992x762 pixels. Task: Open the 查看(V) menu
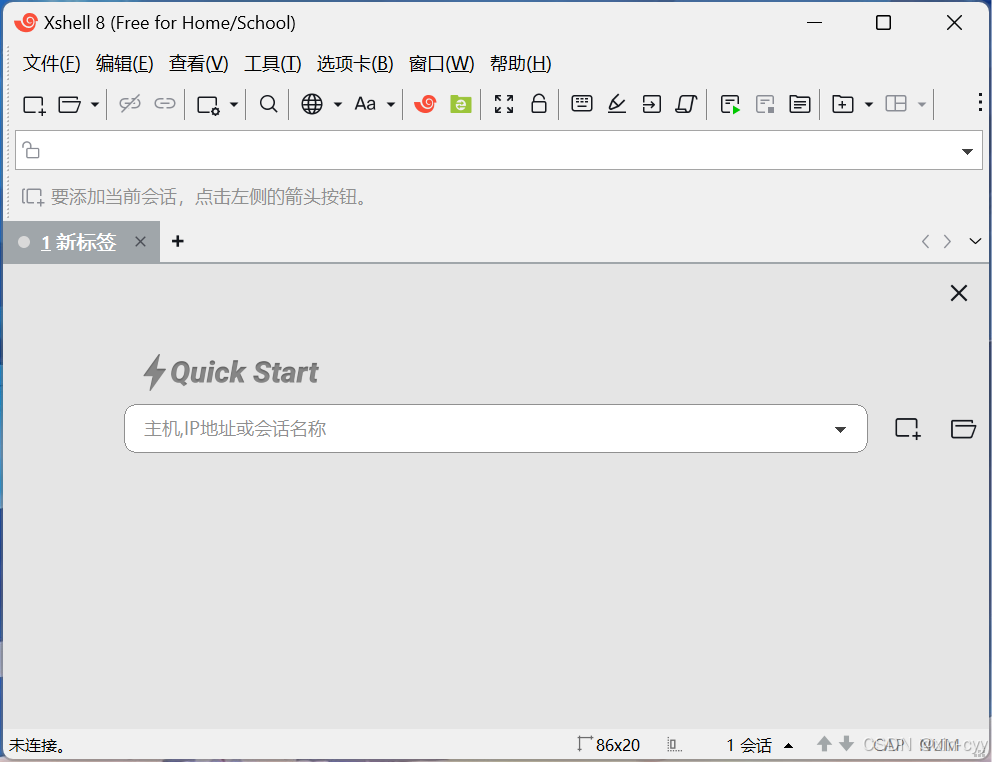coord(198,63)
